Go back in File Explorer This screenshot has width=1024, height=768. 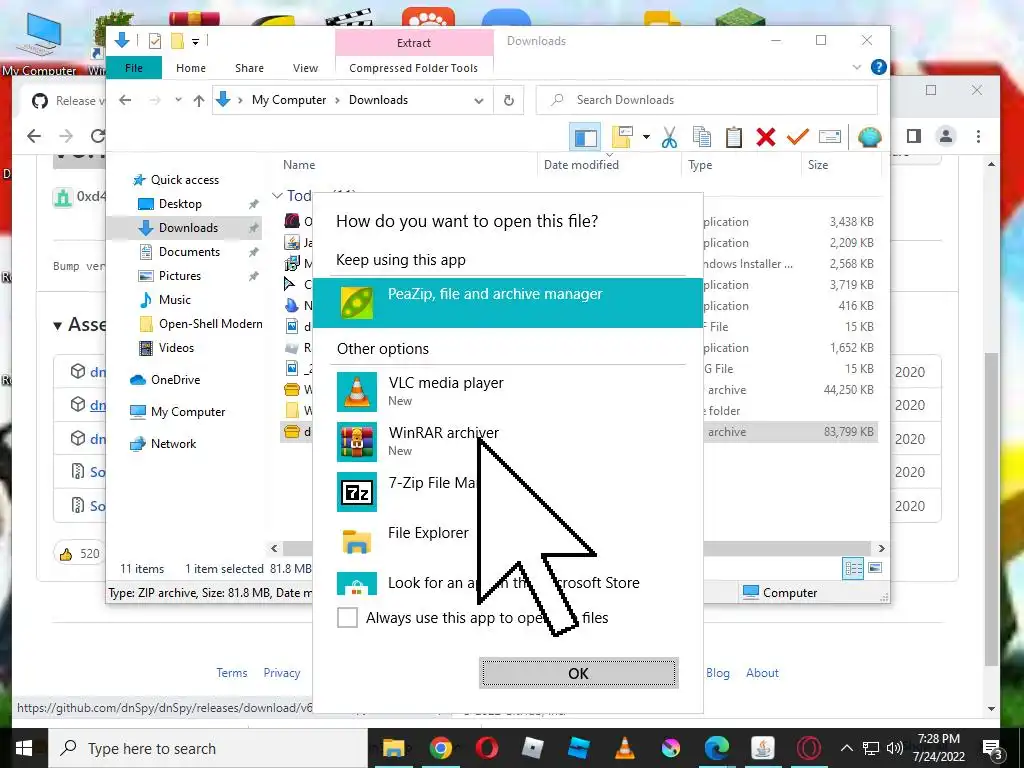pyautogui.click(x=125, y=100)
